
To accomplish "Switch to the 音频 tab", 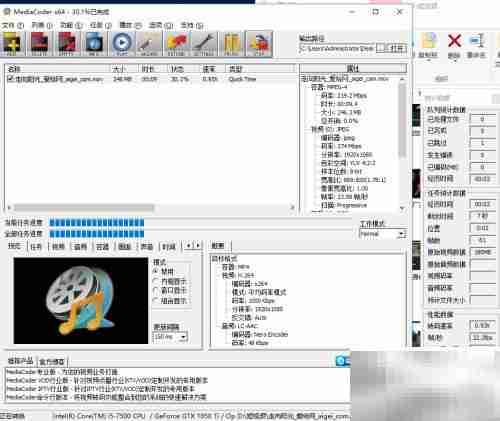I will point(80,247).
